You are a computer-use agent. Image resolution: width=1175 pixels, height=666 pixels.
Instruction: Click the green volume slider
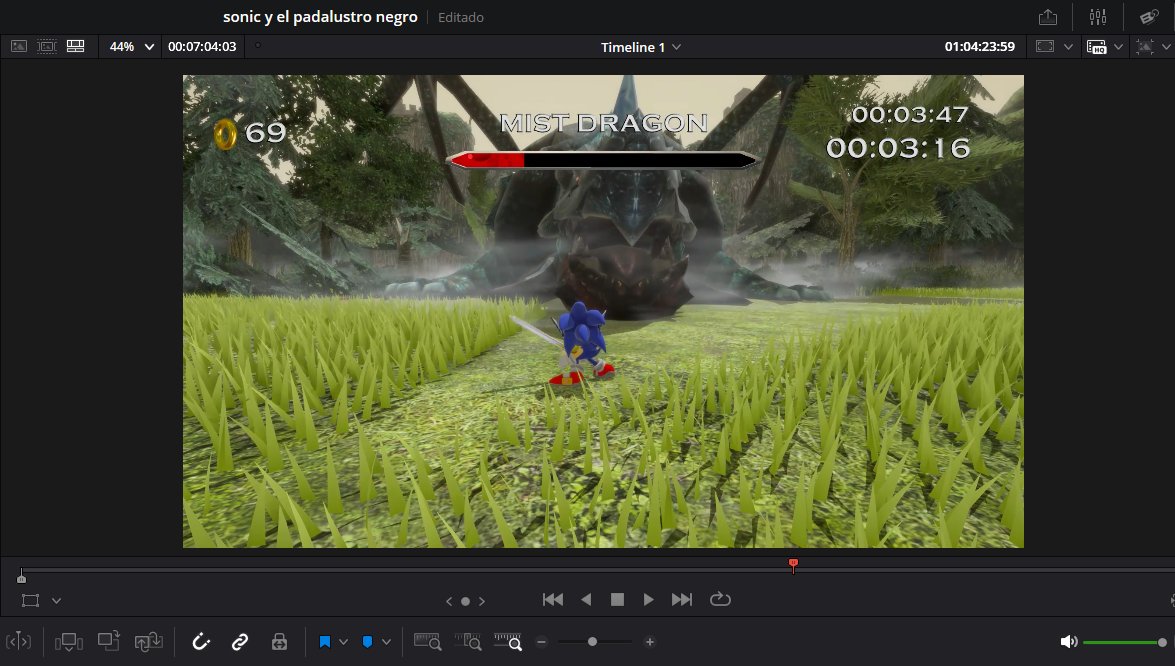[1125, 642]
